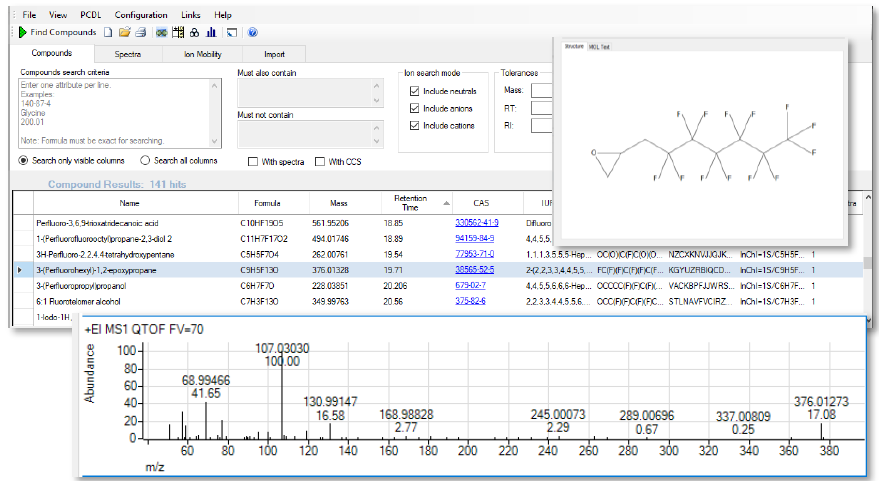
Task: Select the MOL Text tab
Action: (x=599, y=47)
